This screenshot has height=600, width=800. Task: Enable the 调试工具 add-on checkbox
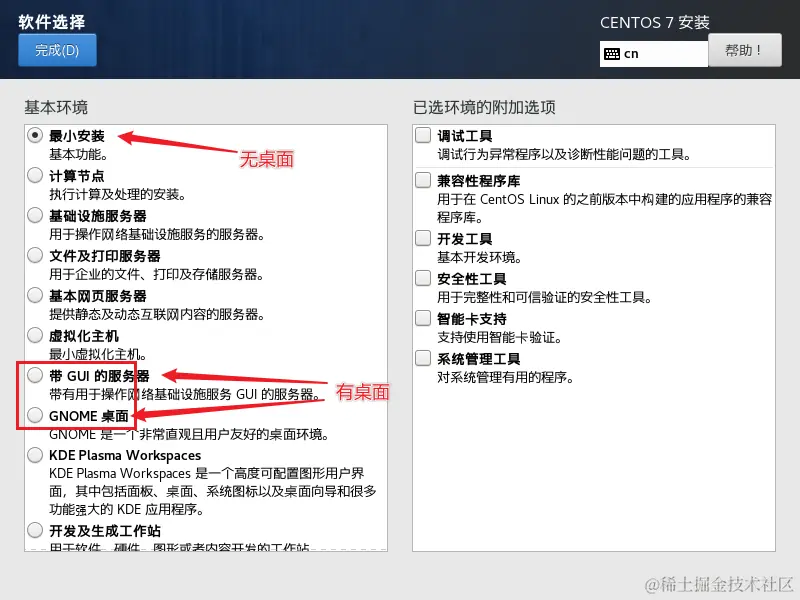click(423, 135)
